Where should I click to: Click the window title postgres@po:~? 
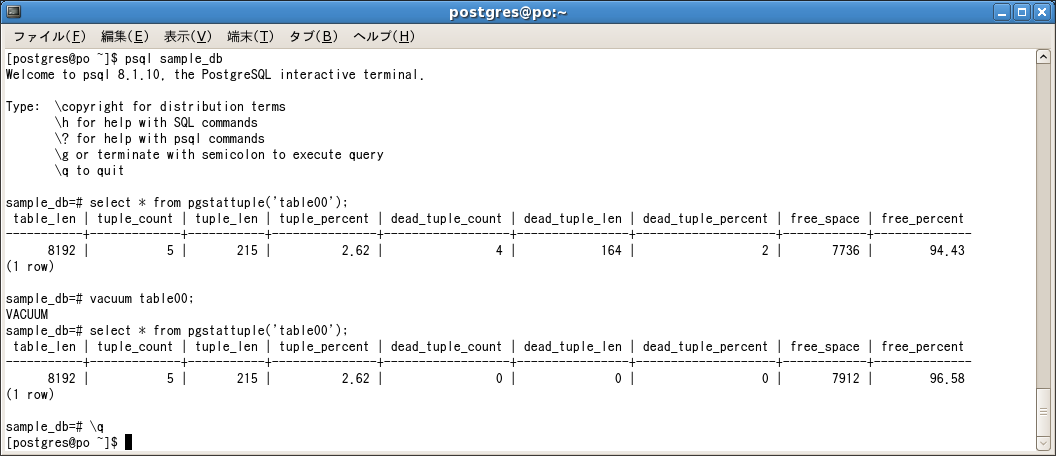pyautogui.click(x=508, y=12)
